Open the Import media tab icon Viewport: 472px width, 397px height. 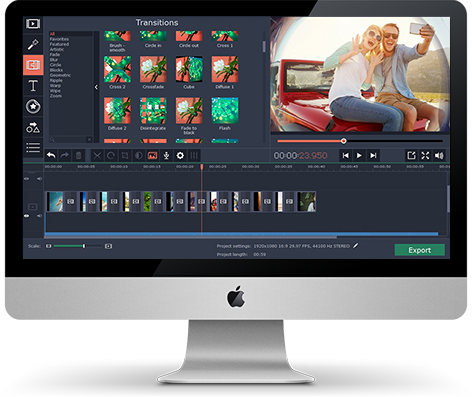(x=33, y=24)
